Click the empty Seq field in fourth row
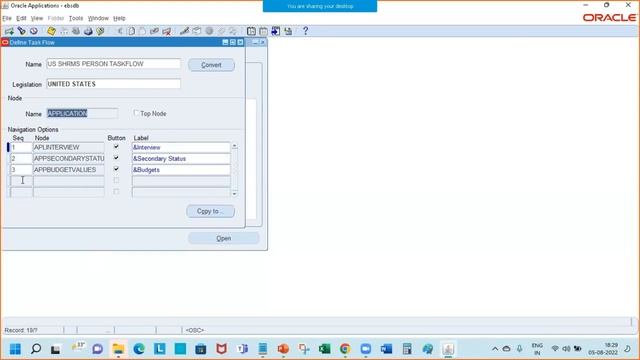The image size is (640, 360). click(x=21, y=181)
